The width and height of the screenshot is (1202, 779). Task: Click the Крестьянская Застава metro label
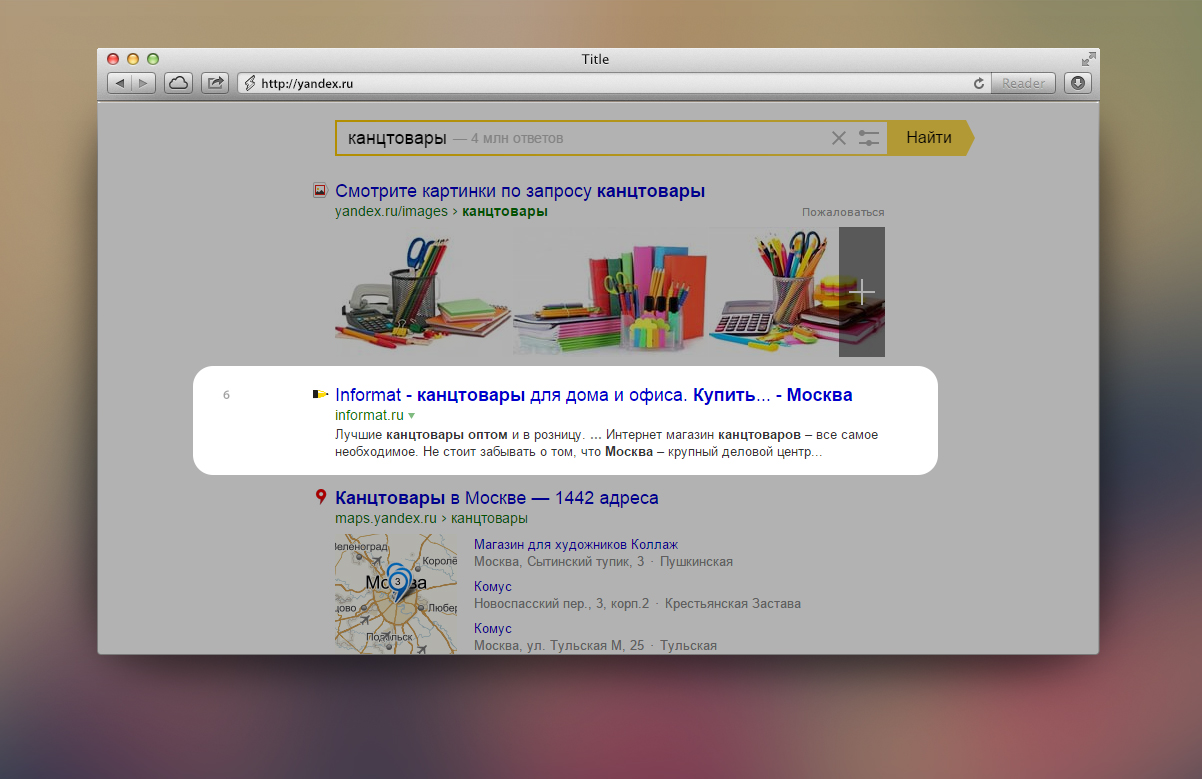[x=732, y=604]
